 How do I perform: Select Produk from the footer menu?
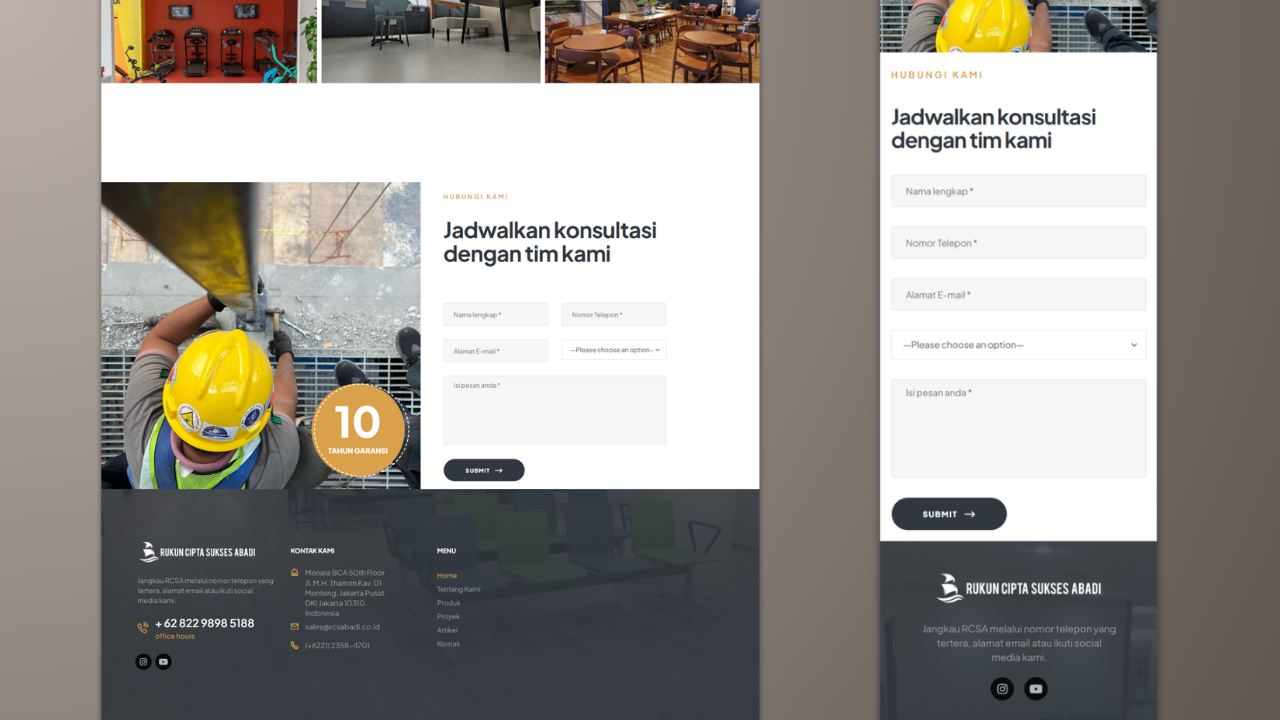pos(449,603)
